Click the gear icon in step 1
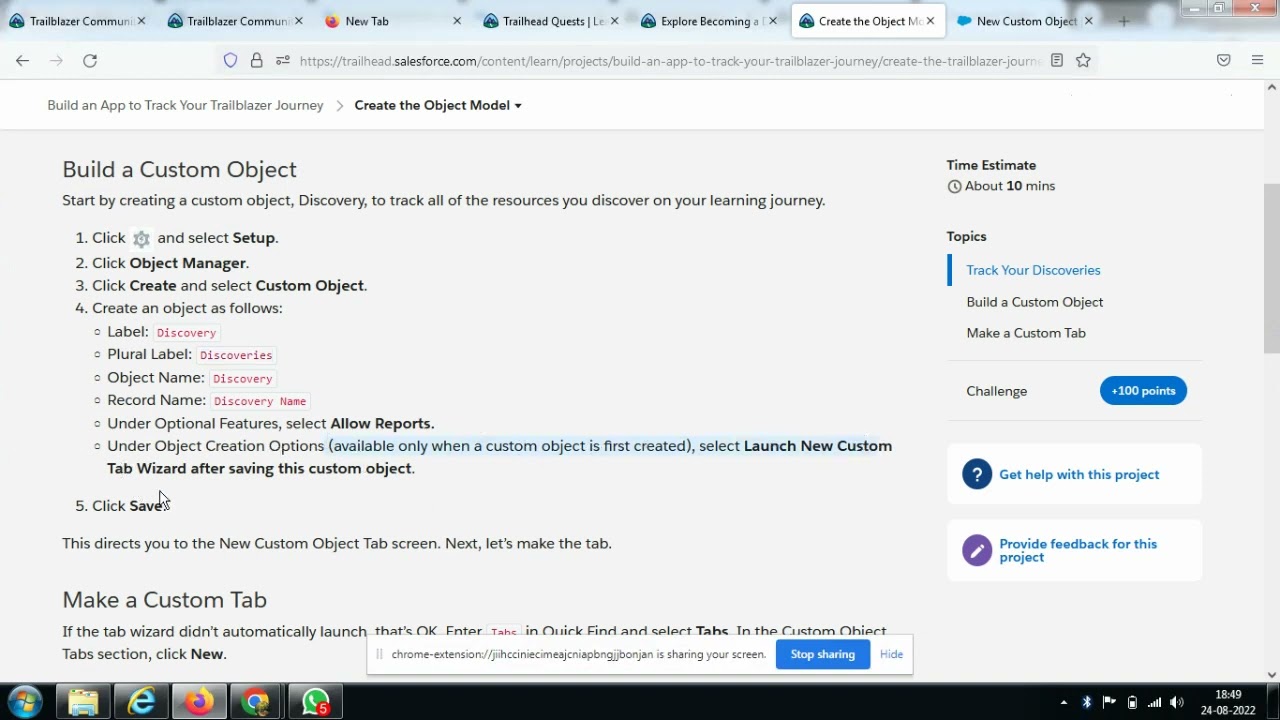 tap(141, 239)
